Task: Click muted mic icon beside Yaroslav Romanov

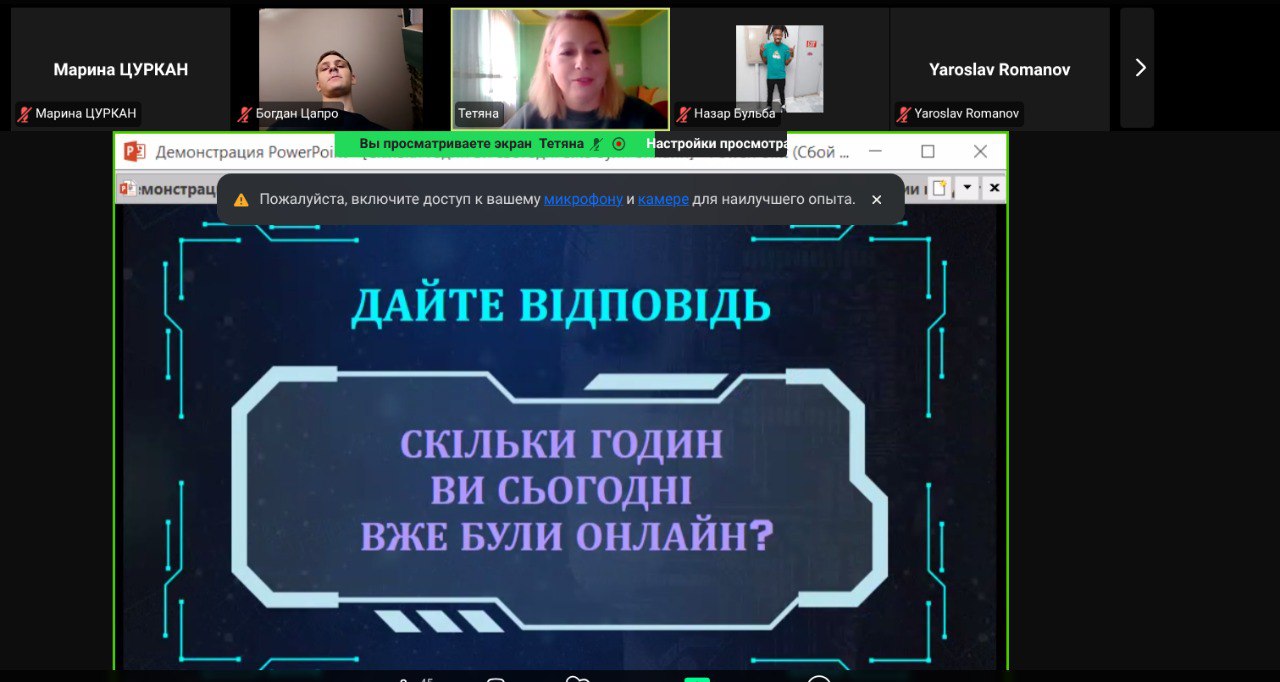Action: point(904,114)
